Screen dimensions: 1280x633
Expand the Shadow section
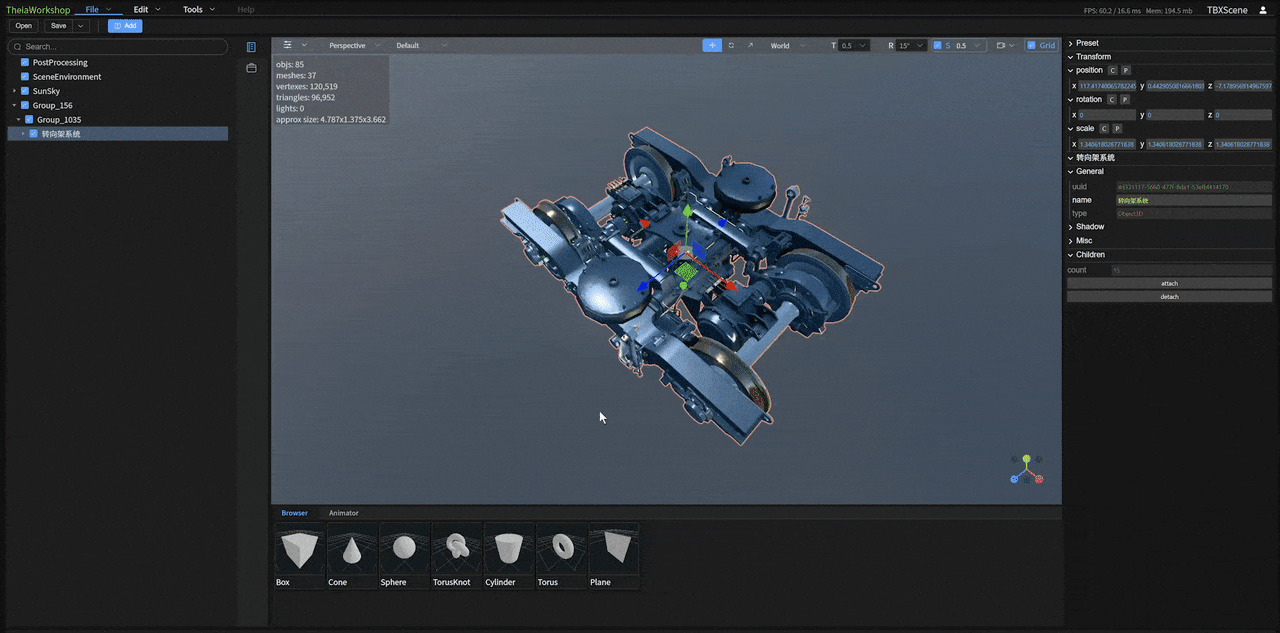1089,227
